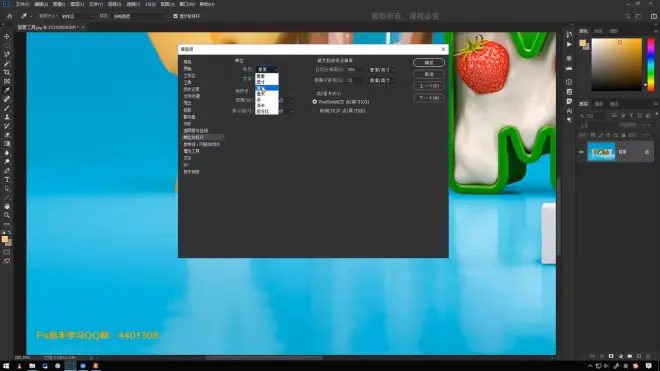660x371 pixels.
Task: Select the Clone Stamp tool
Action: (x=7, y=117)
